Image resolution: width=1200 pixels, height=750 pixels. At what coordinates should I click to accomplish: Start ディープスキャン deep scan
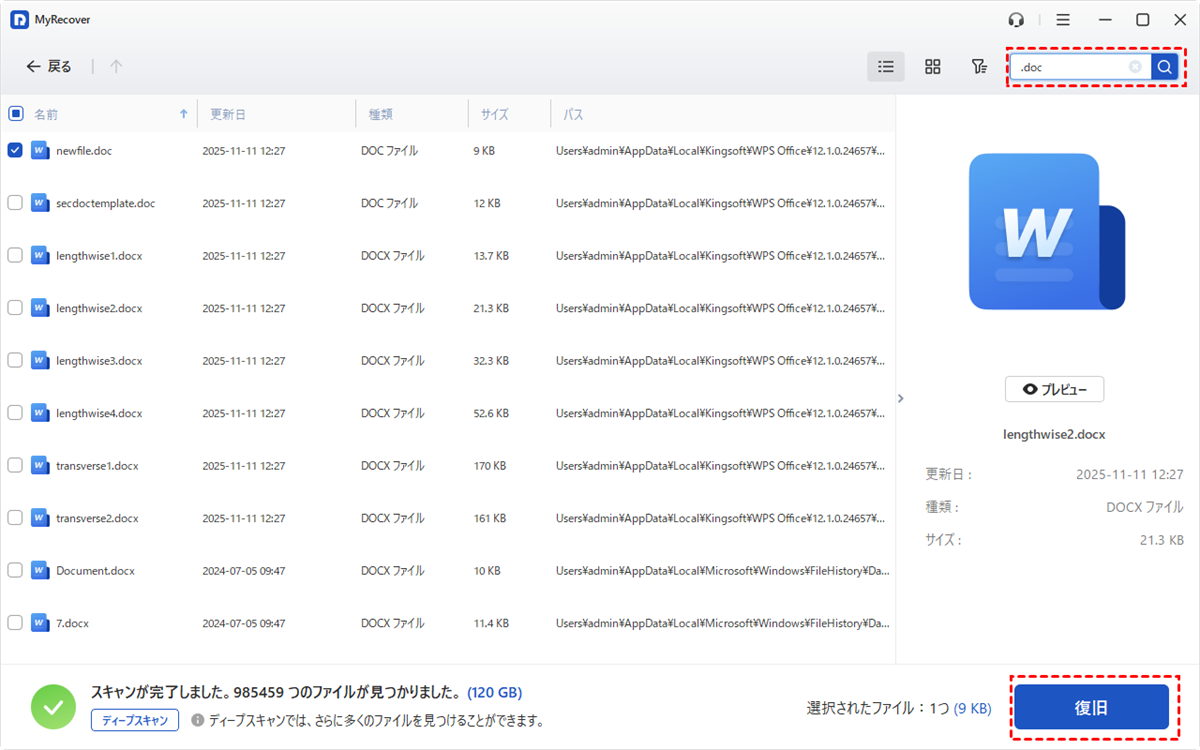coord(135,720)
